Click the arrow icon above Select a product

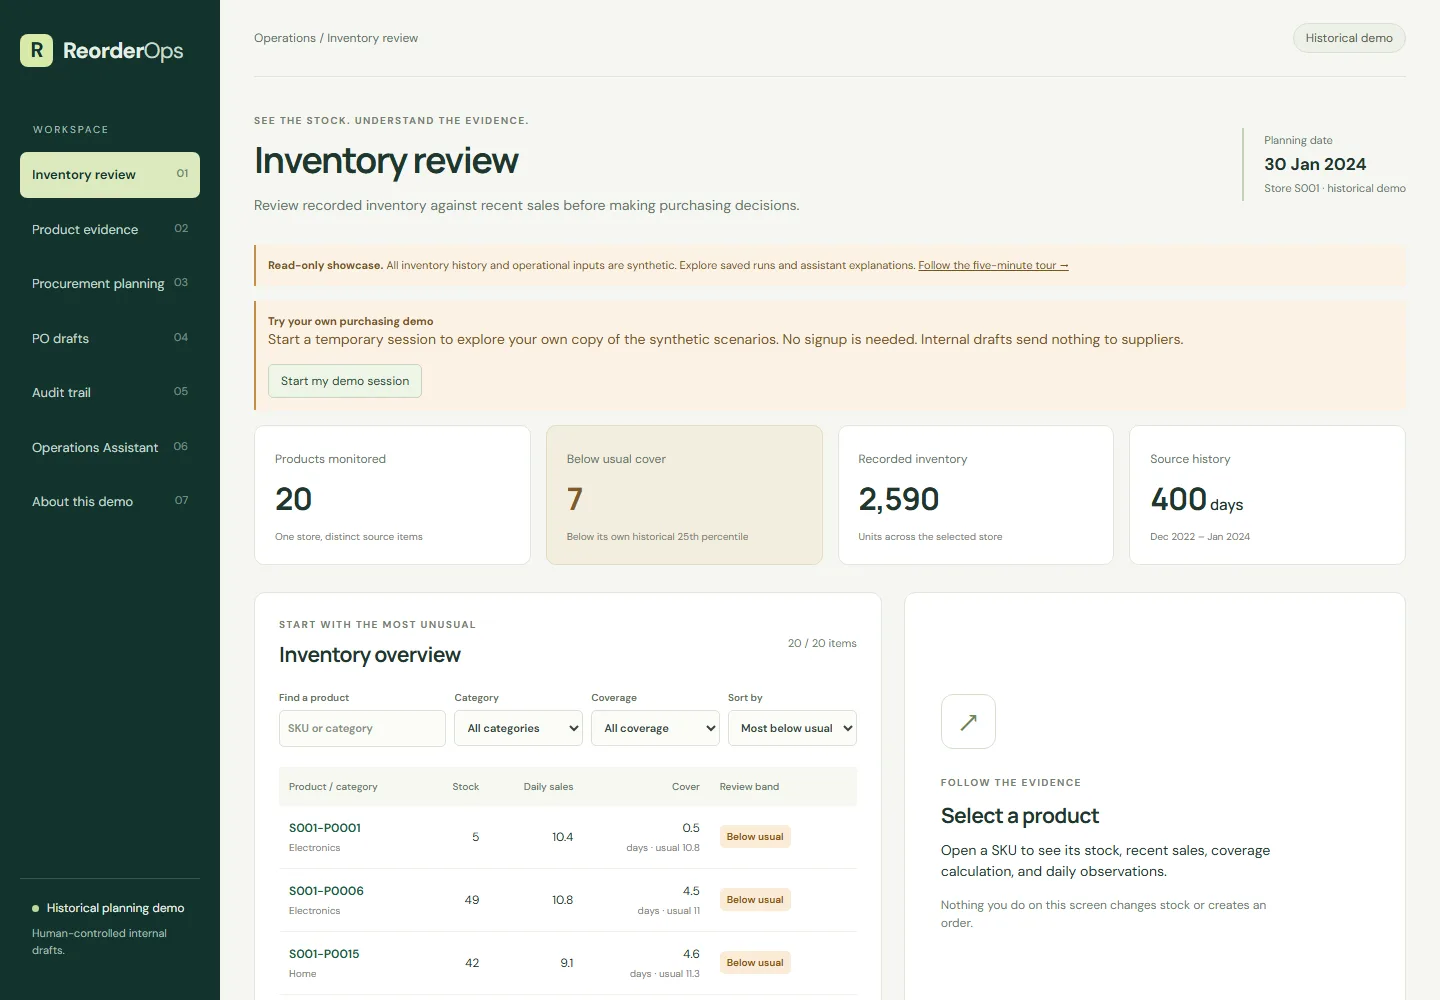pos(968,721)
